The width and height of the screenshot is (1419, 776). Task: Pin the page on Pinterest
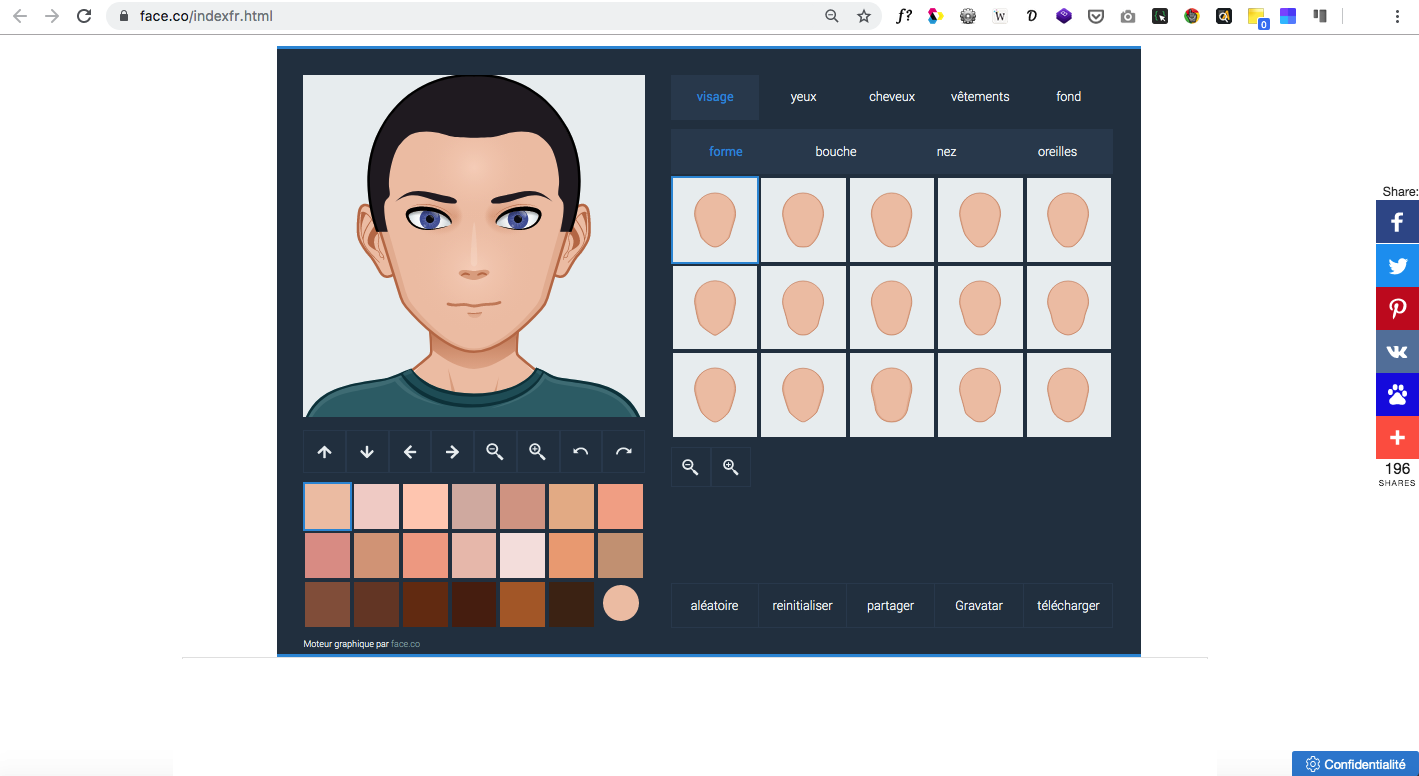click(1397, 308)
